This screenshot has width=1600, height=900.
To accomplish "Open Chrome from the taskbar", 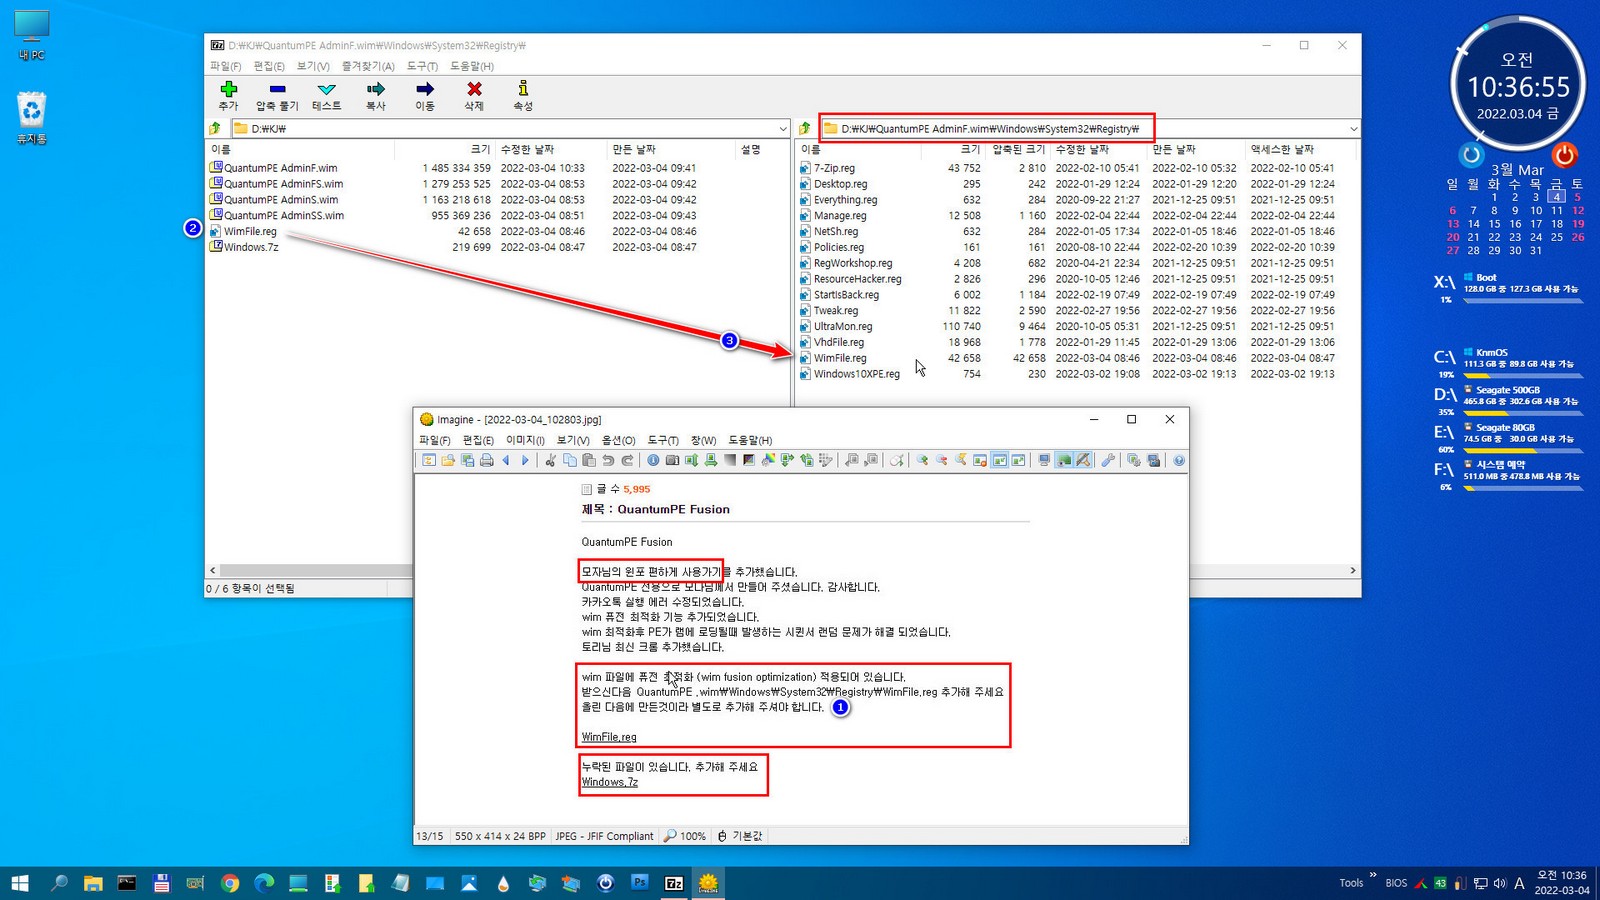I will pos(230,883).
